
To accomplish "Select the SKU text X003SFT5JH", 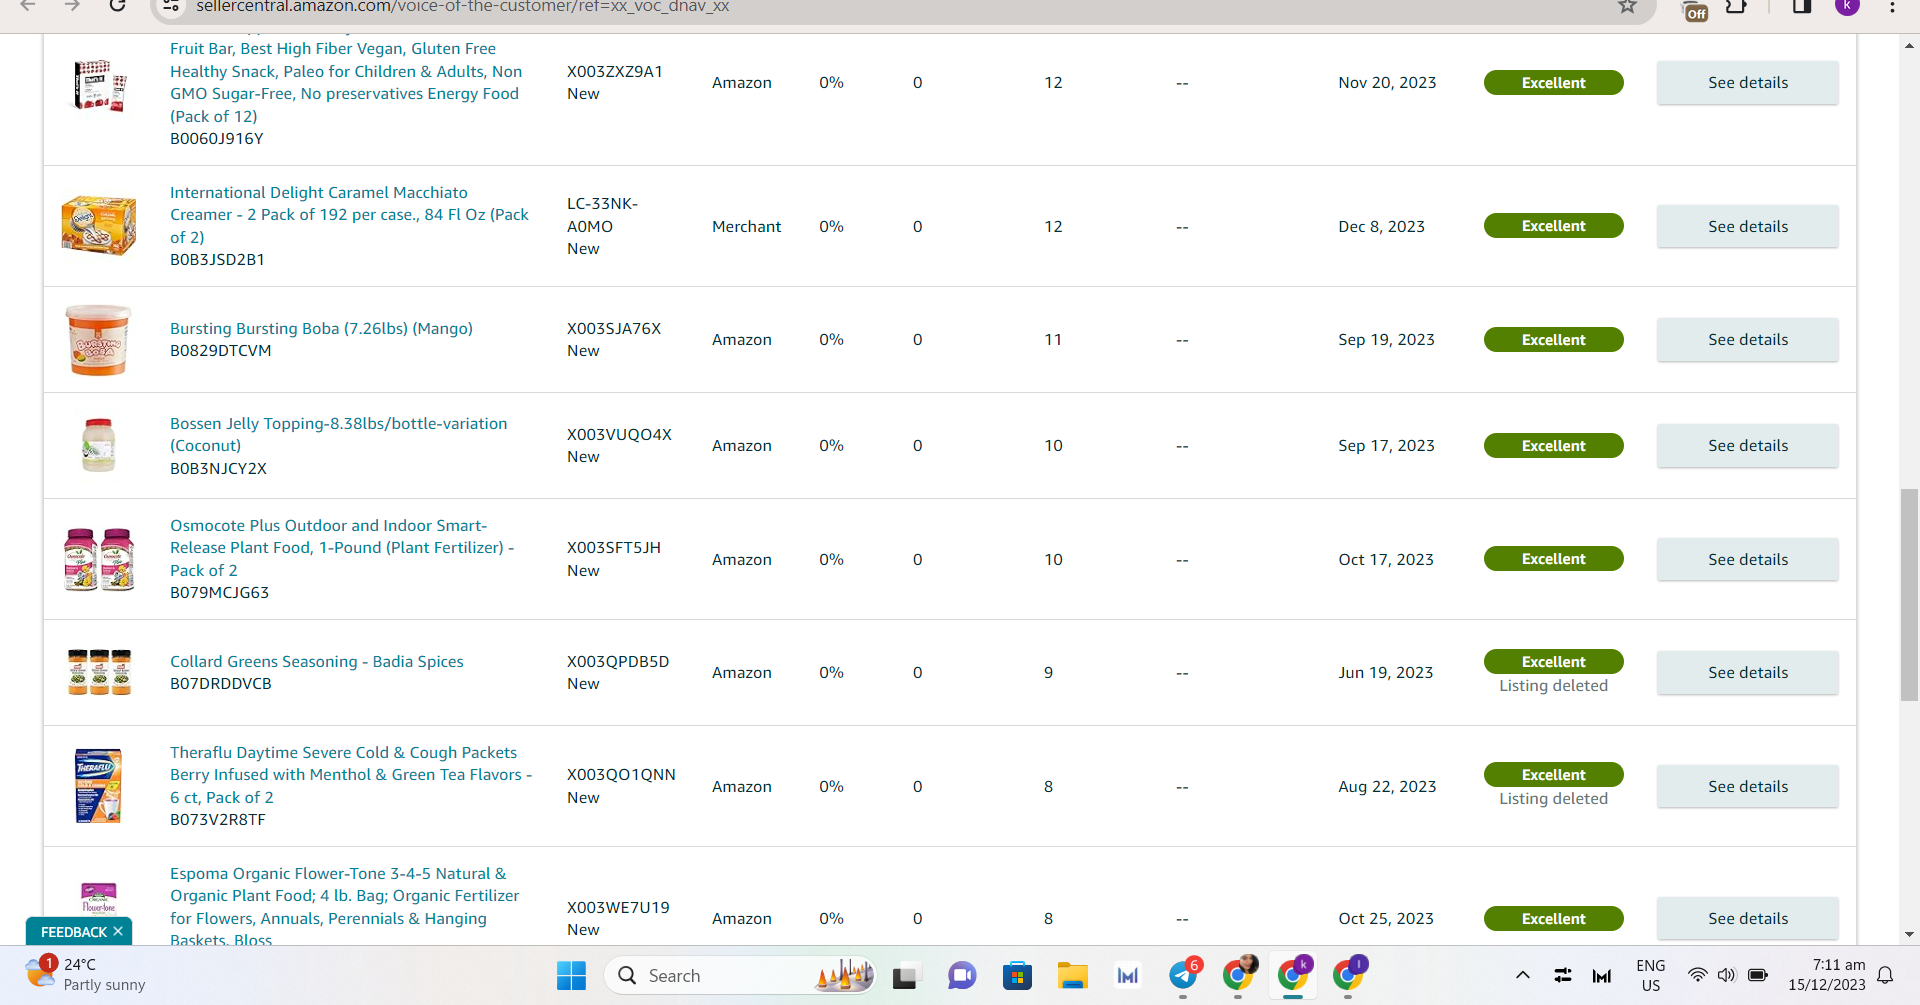I will tap(613, 548).
